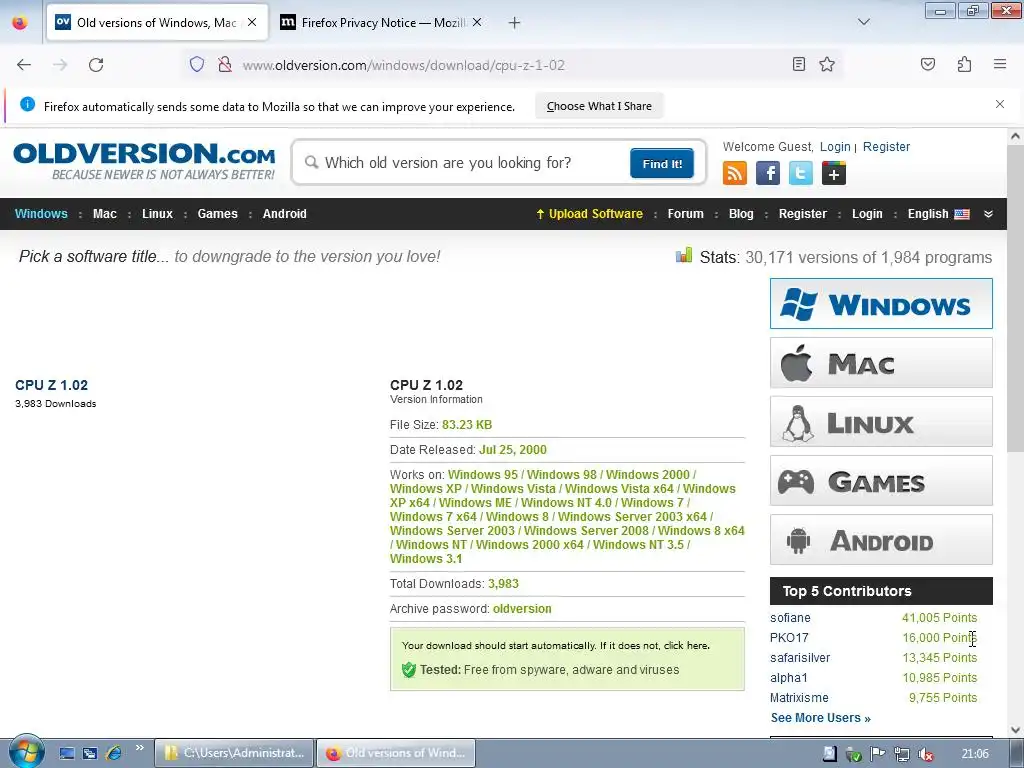Select Android in the navigation bar

tap(284, 214)
